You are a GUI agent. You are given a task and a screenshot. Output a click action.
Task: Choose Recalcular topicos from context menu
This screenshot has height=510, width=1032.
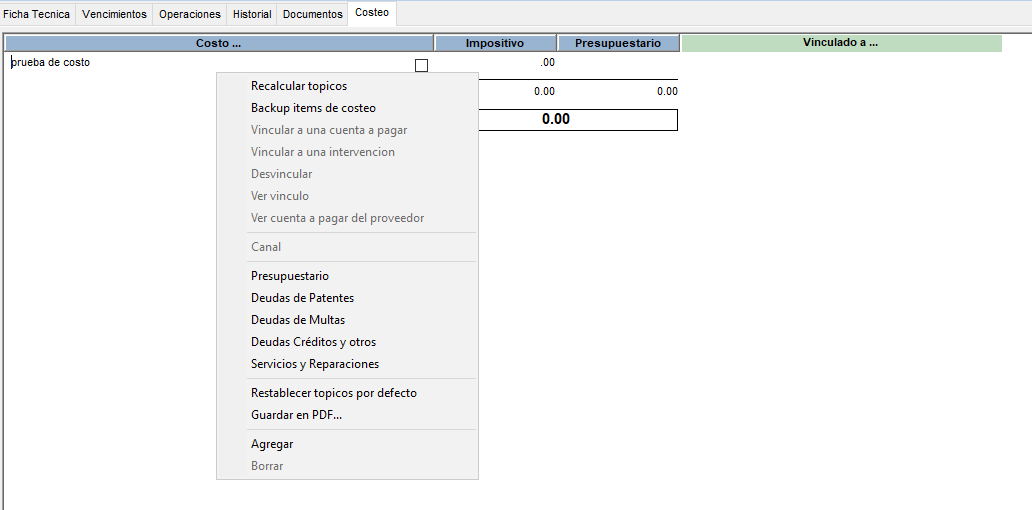point(299,86)
